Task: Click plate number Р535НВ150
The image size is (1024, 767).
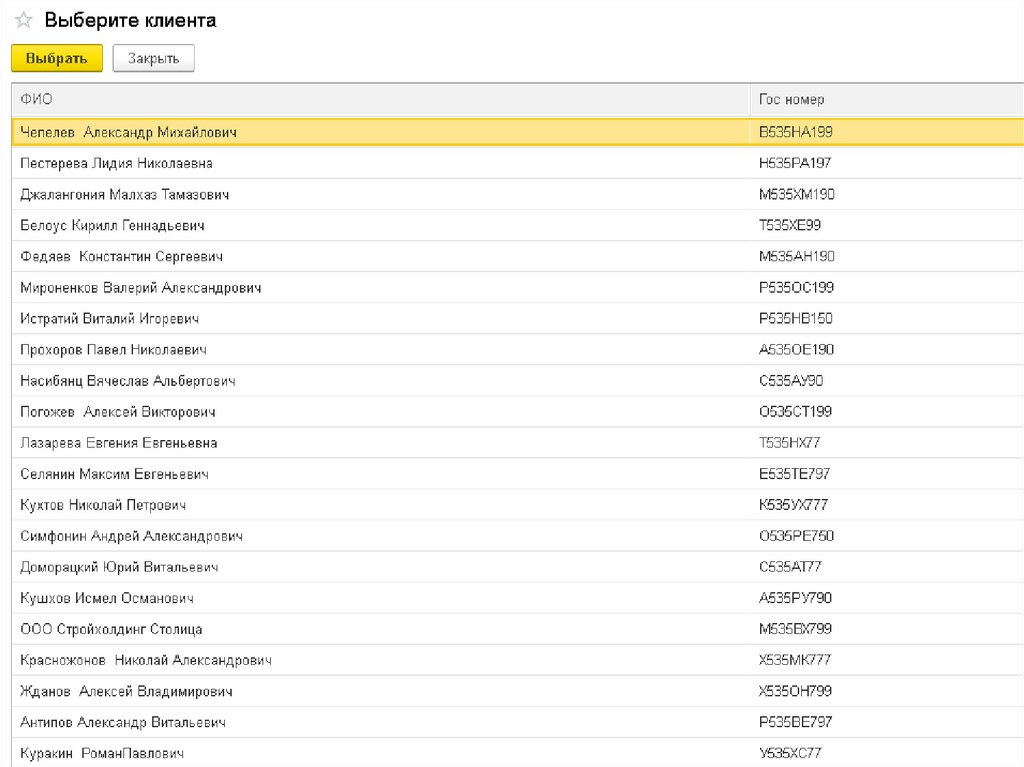Action: [795, 319]
